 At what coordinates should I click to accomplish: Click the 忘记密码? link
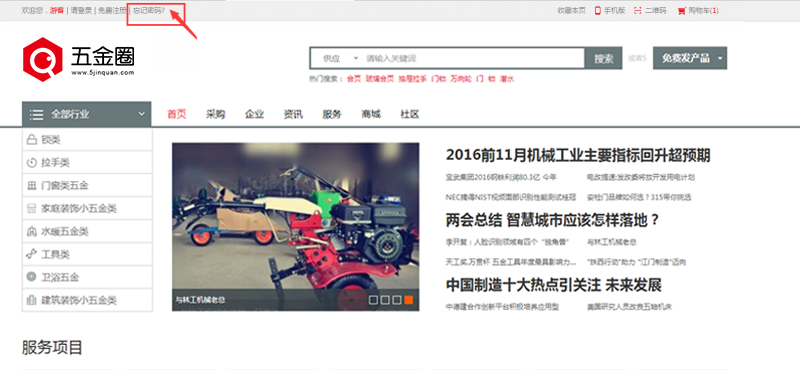click(x=149, y=10)
